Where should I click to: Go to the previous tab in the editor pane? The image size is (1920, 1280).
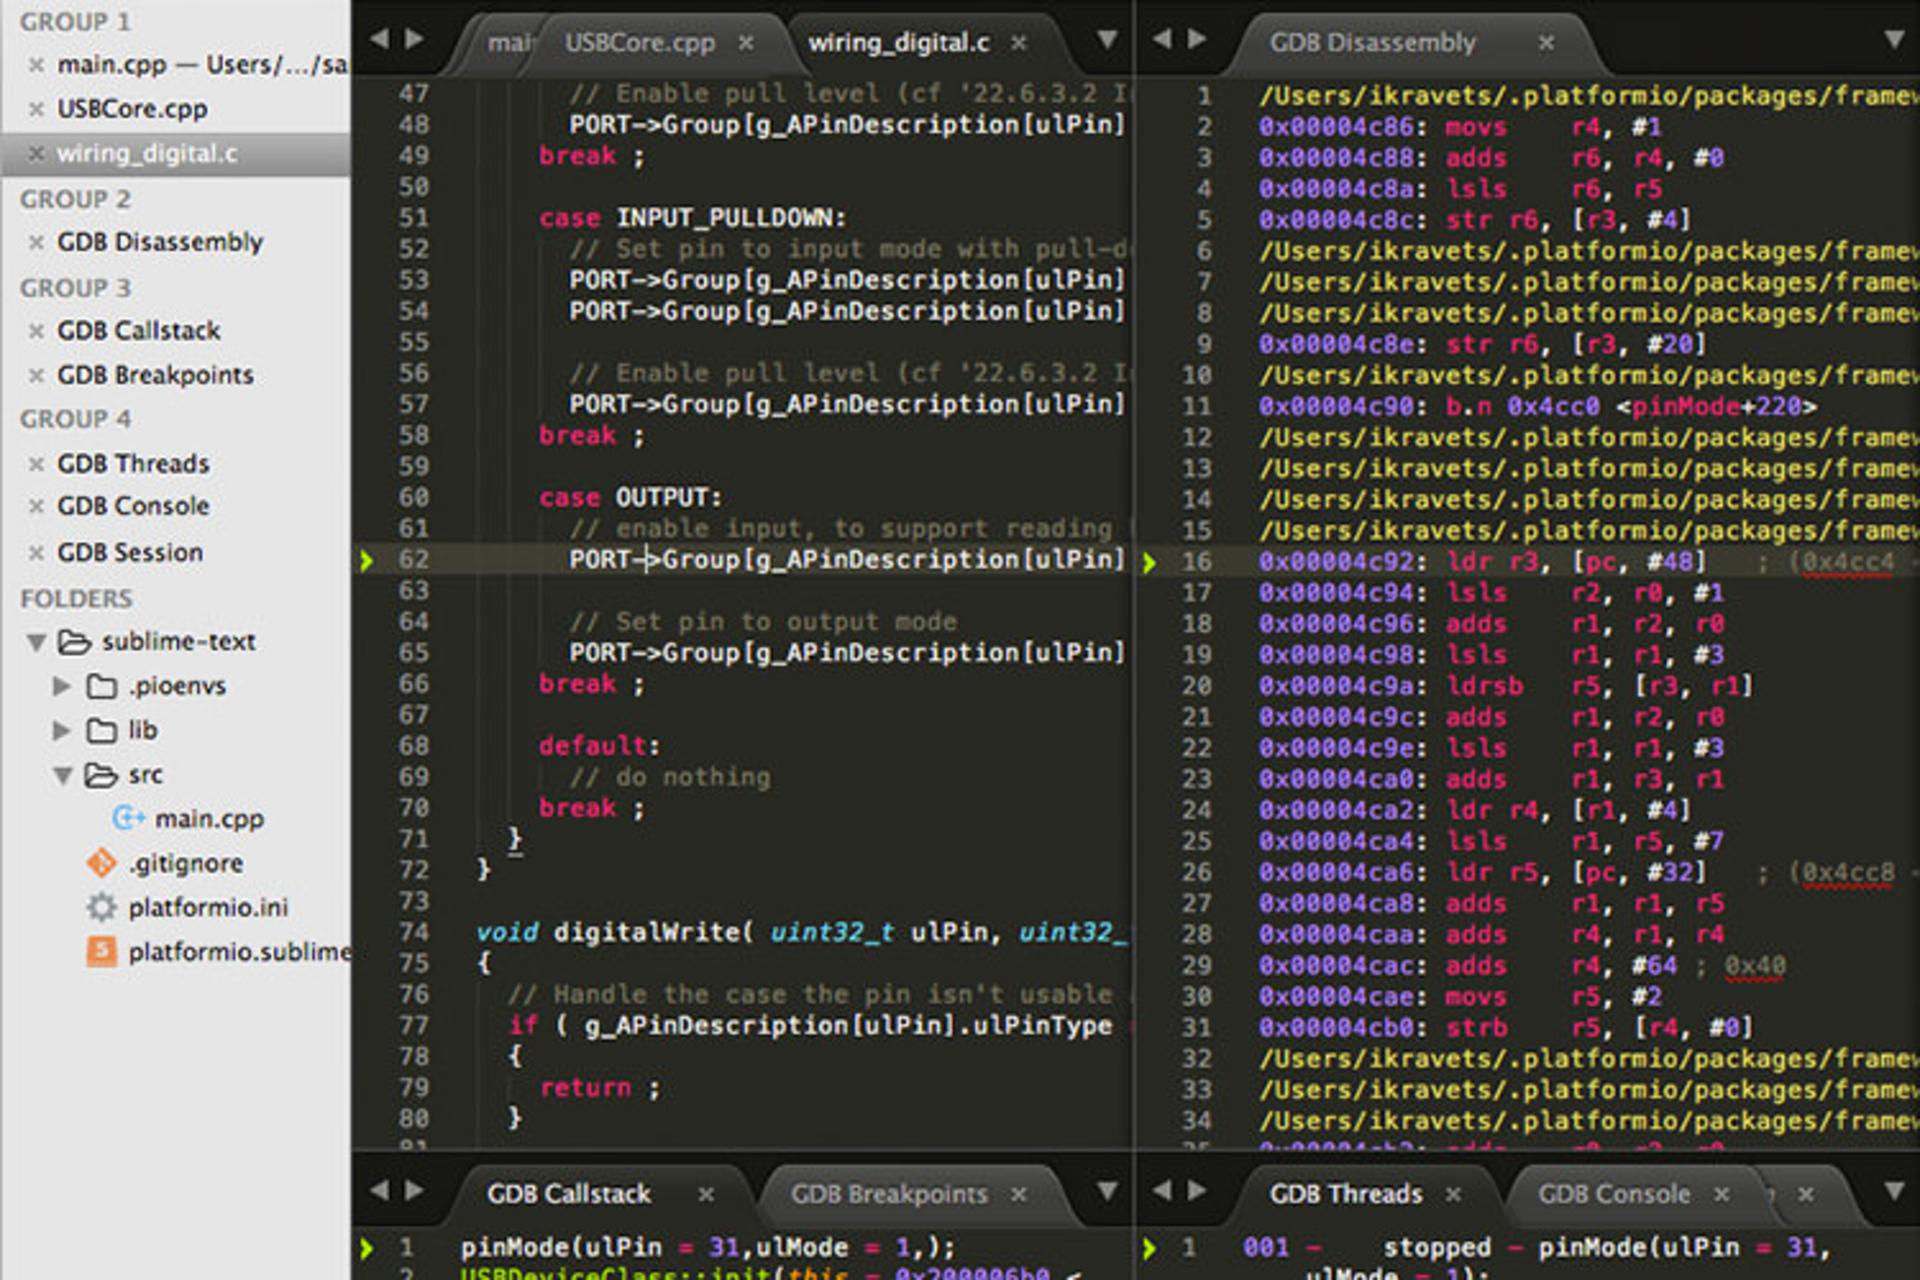(x=379, y=39)
